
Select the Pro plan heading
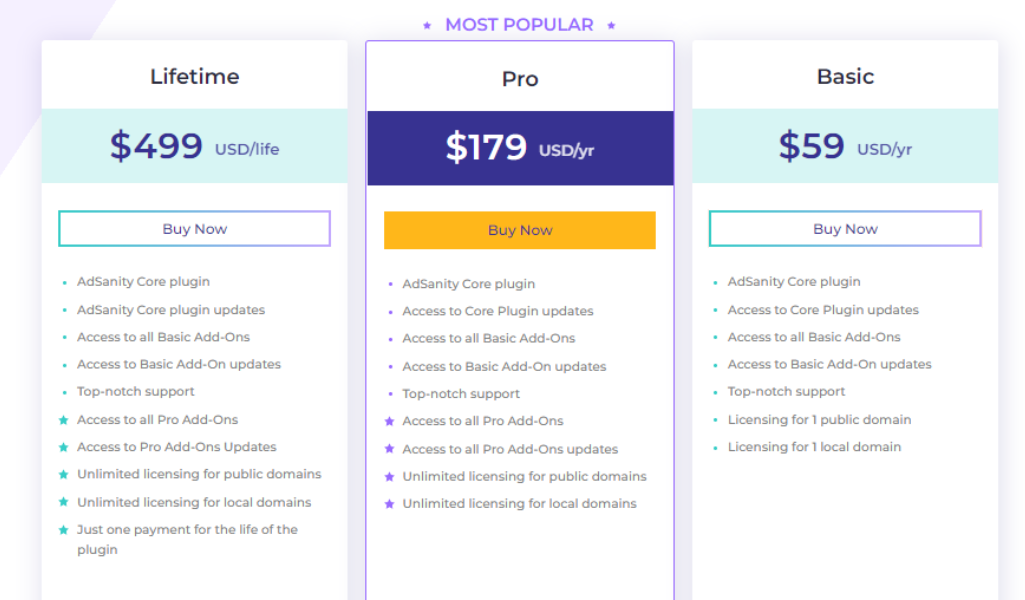520,79
